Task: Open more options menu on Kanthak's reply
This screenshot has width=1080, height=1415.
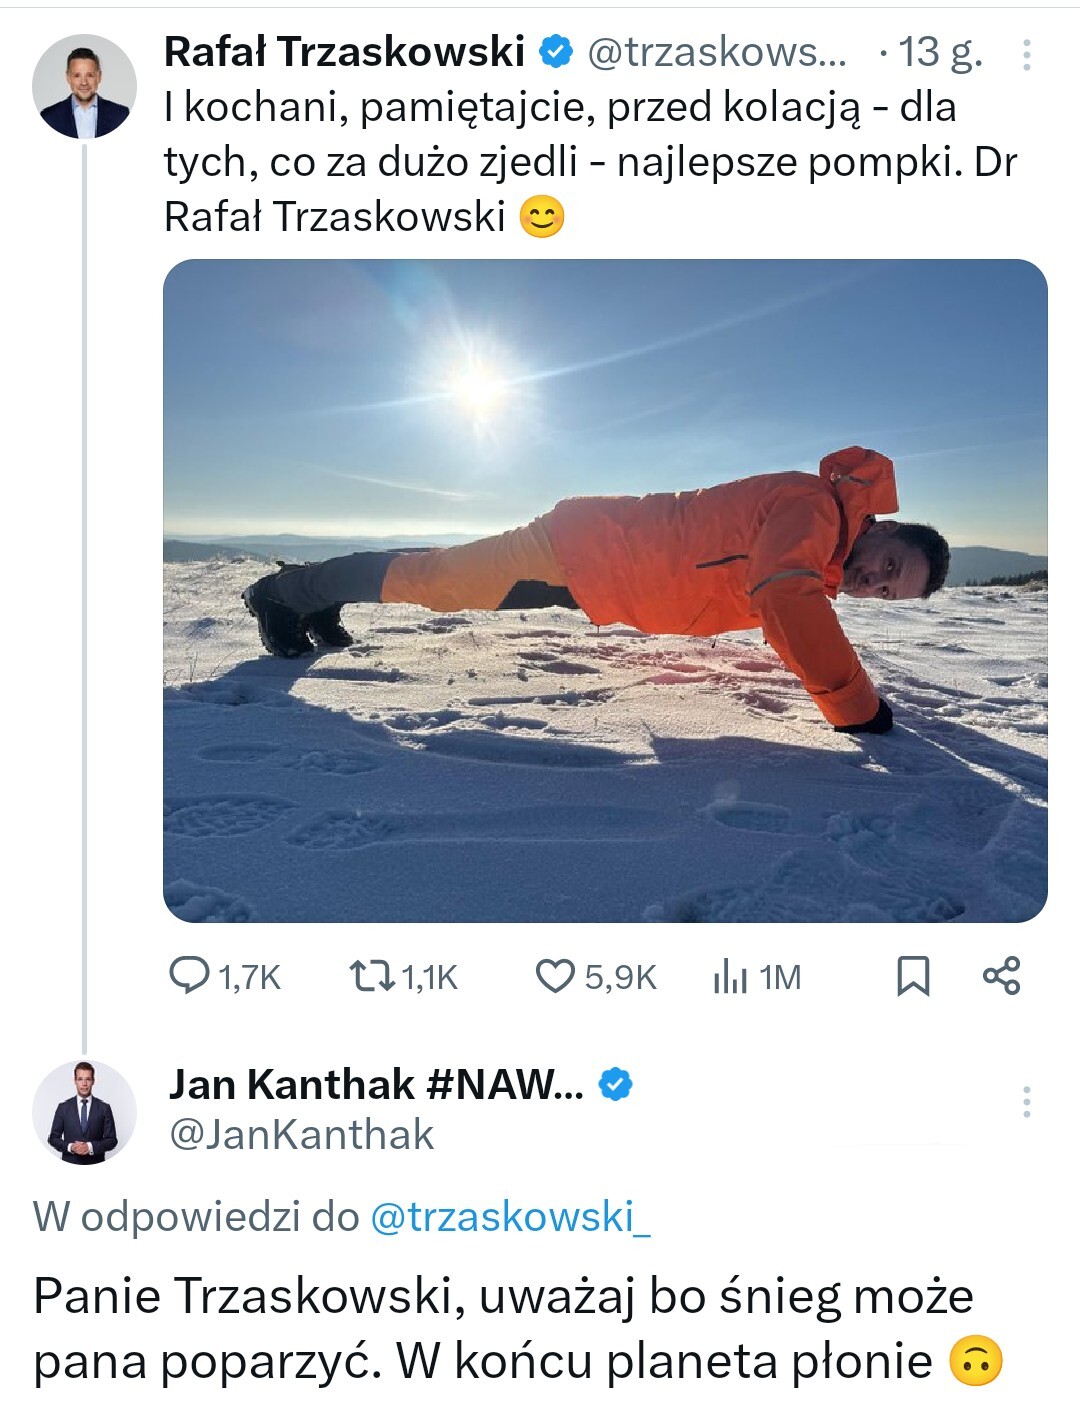Action: coord(1026,1101)
